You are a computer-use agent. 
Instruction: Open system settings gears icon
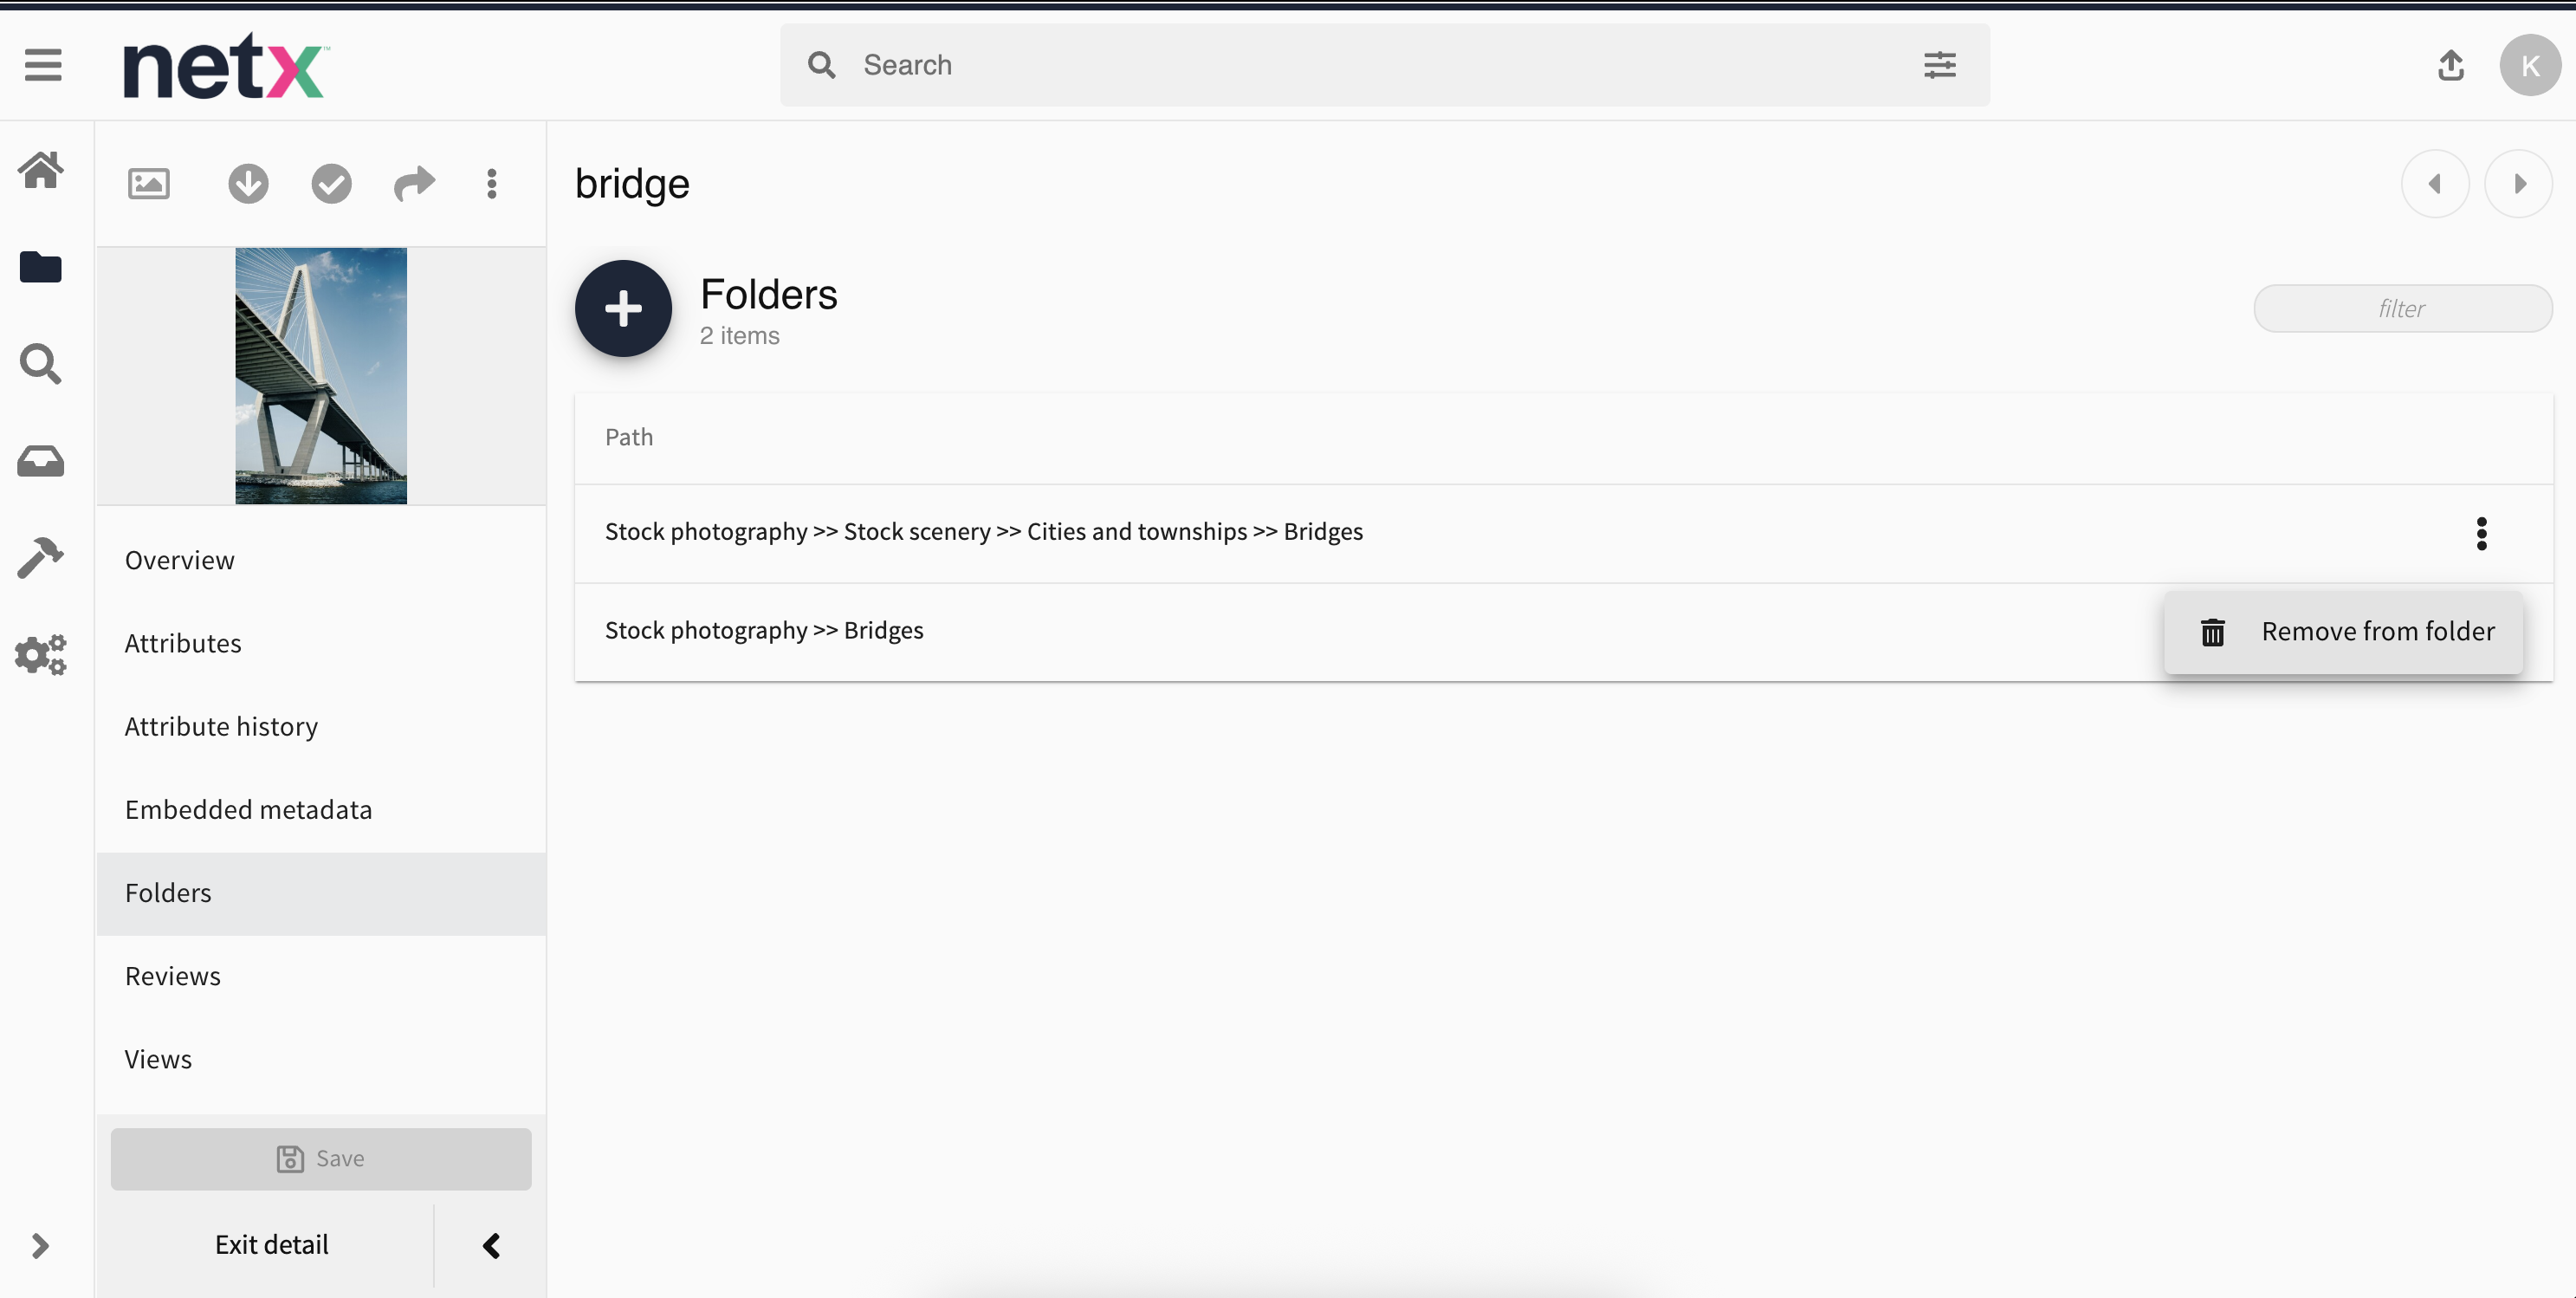[41, 655]
